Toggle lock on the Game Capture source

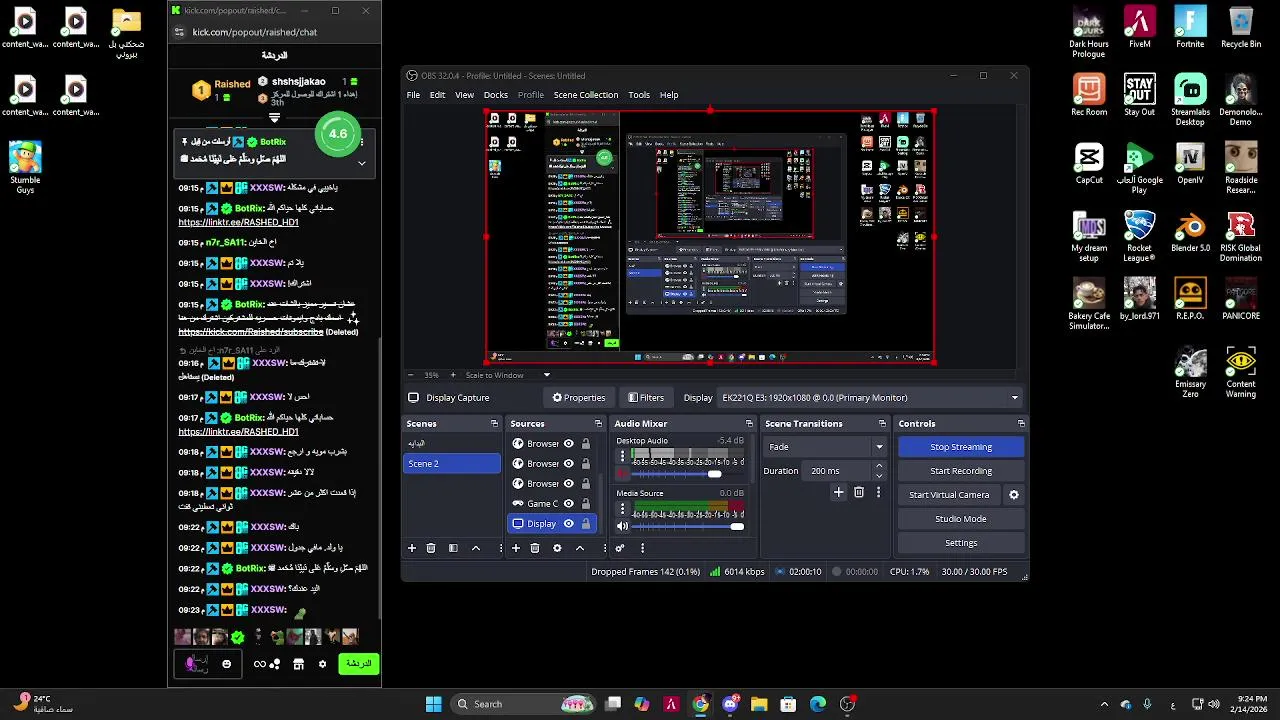pyautogui.click(x=586, y=504)
